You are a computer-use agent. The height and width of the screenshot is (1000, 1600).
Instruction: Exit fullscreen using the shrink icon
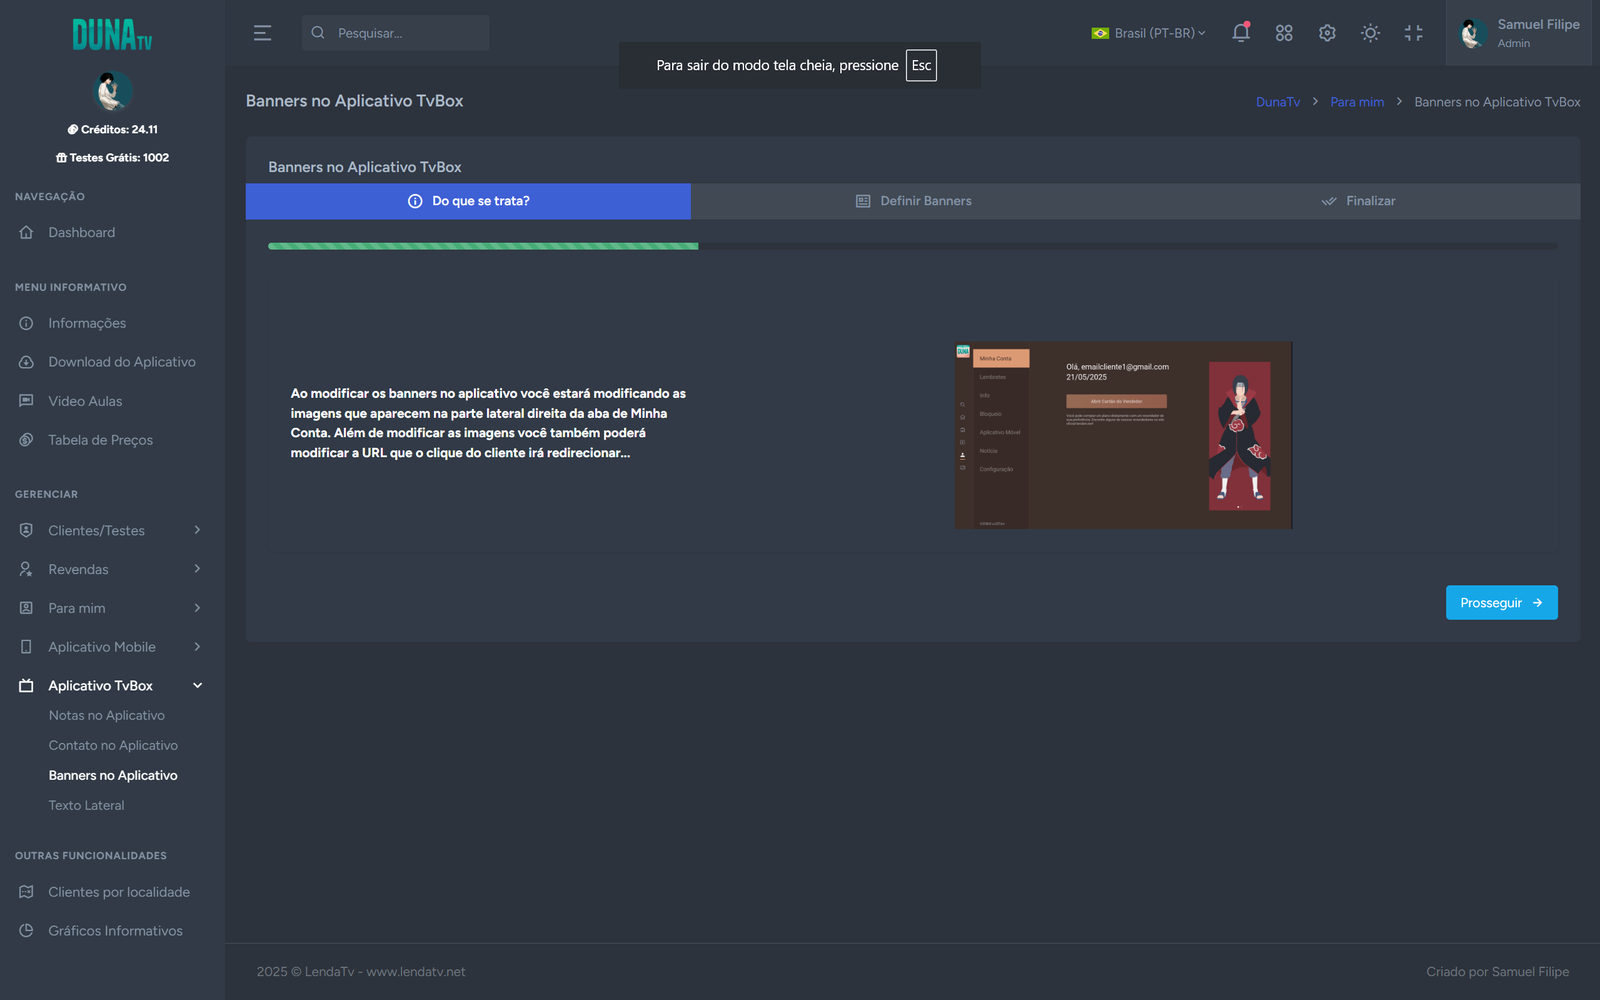[x=1413, y=33]
